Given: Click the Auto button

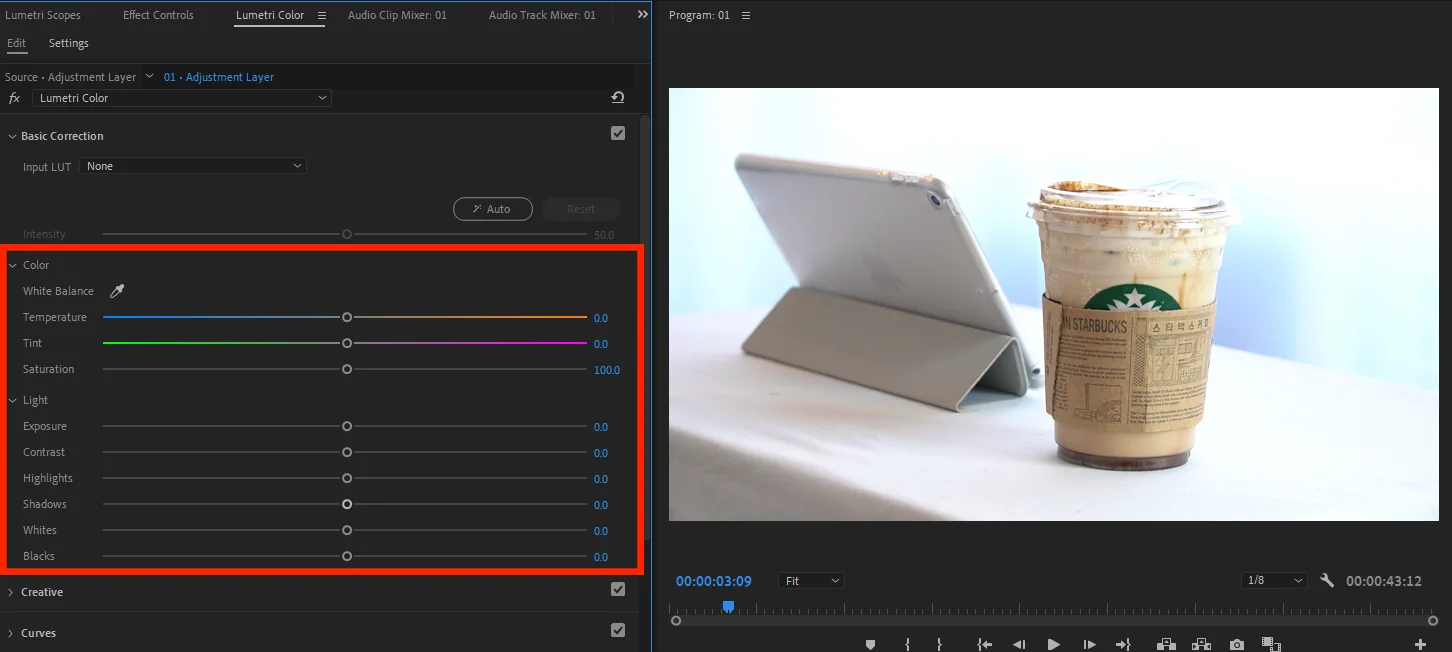Looking at the screenshot, I should point(492,209).
